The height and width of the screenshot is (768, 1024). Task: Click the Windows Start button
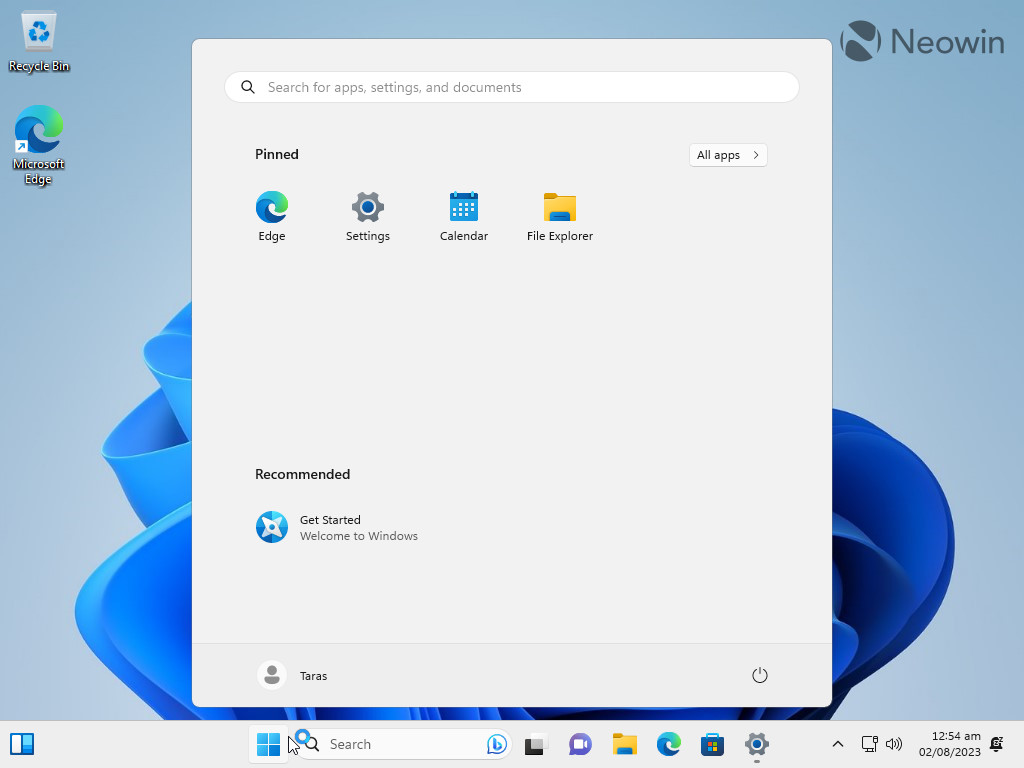268,744
